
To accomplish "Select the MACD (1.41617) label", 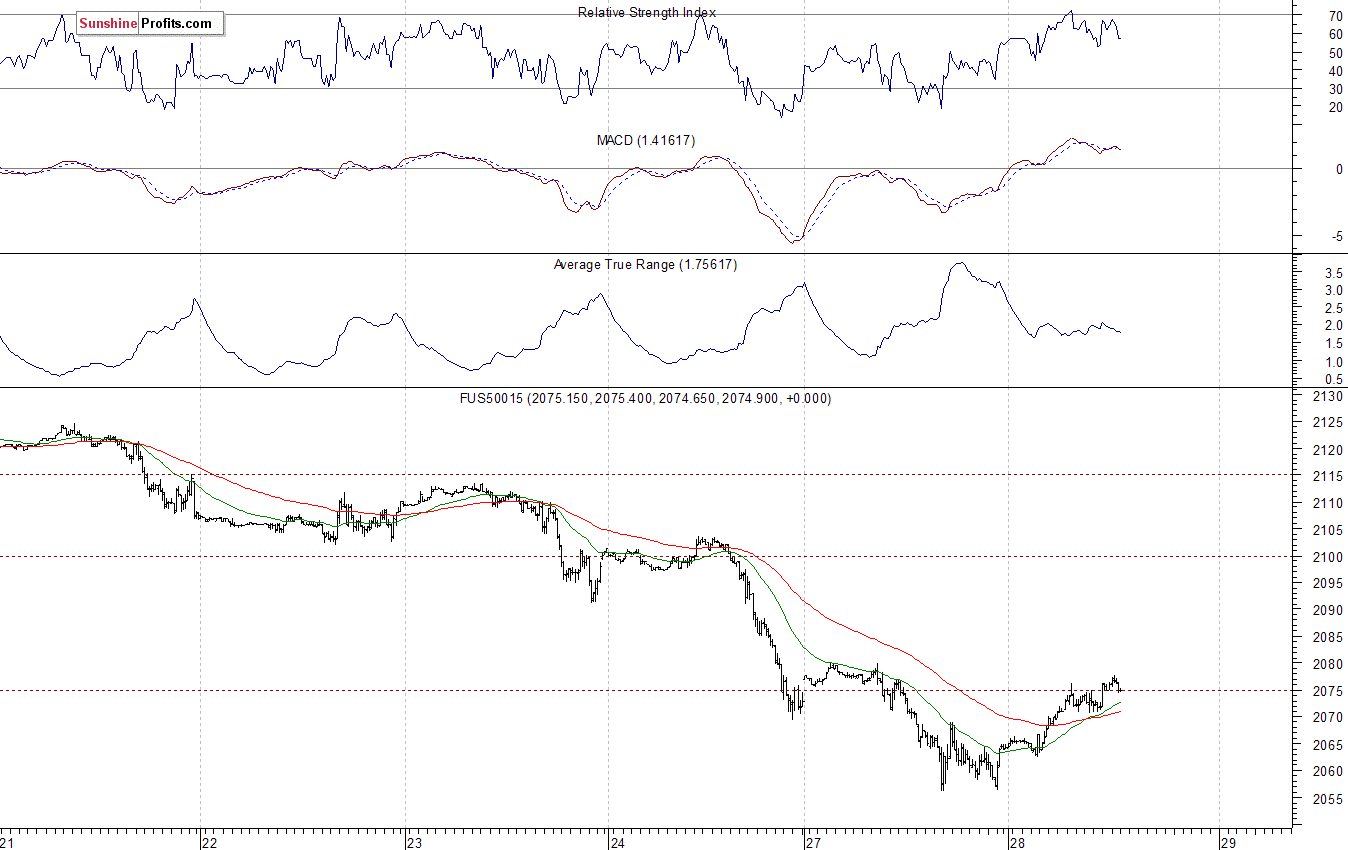I will tap(646, 141).
